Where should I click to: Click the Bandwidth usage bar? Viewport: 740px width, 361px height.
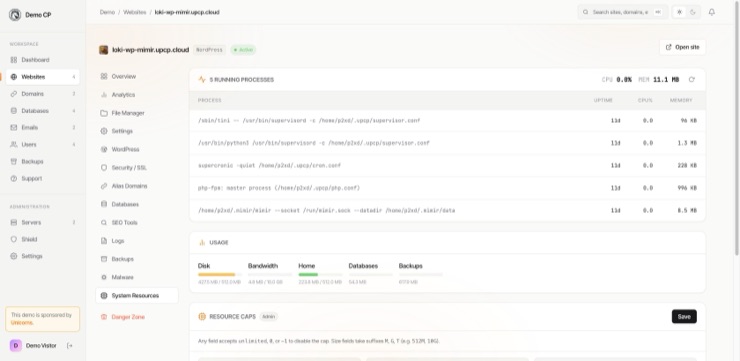click(x=270, y=274)
